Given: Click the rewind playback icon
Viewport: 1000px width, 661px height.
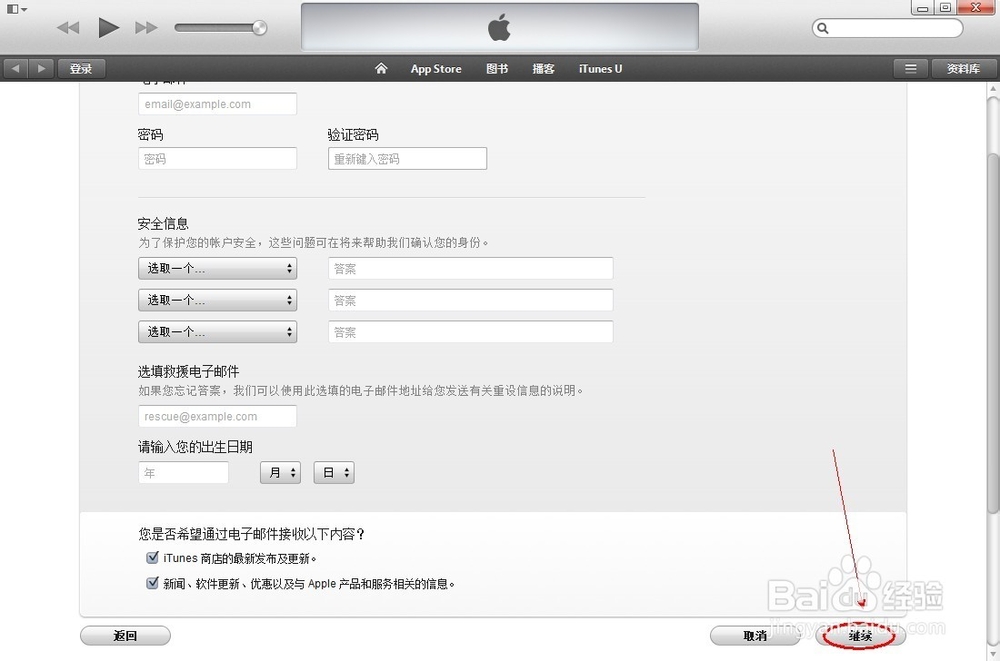Looking at the screenshot, I should pyautogui.click(x=67, y=27).
